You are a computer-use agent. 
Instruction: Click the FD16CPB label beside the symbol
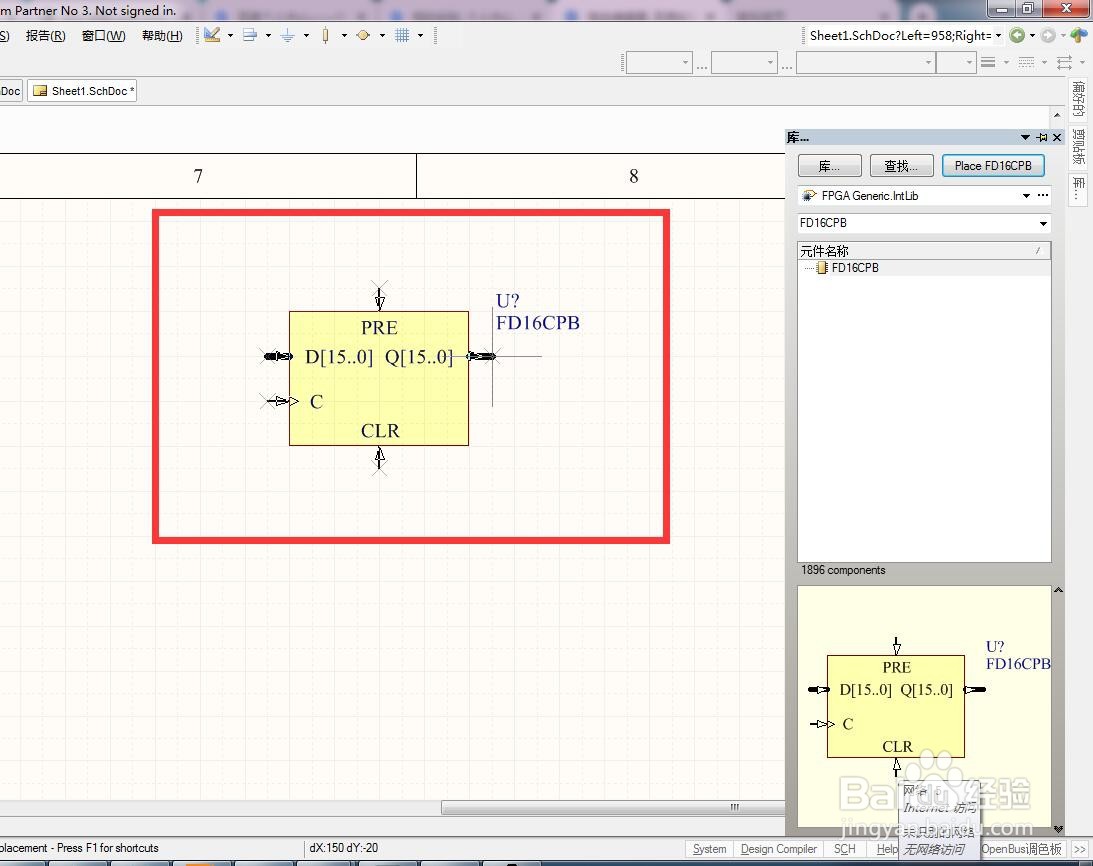click(x=537, y=323)
